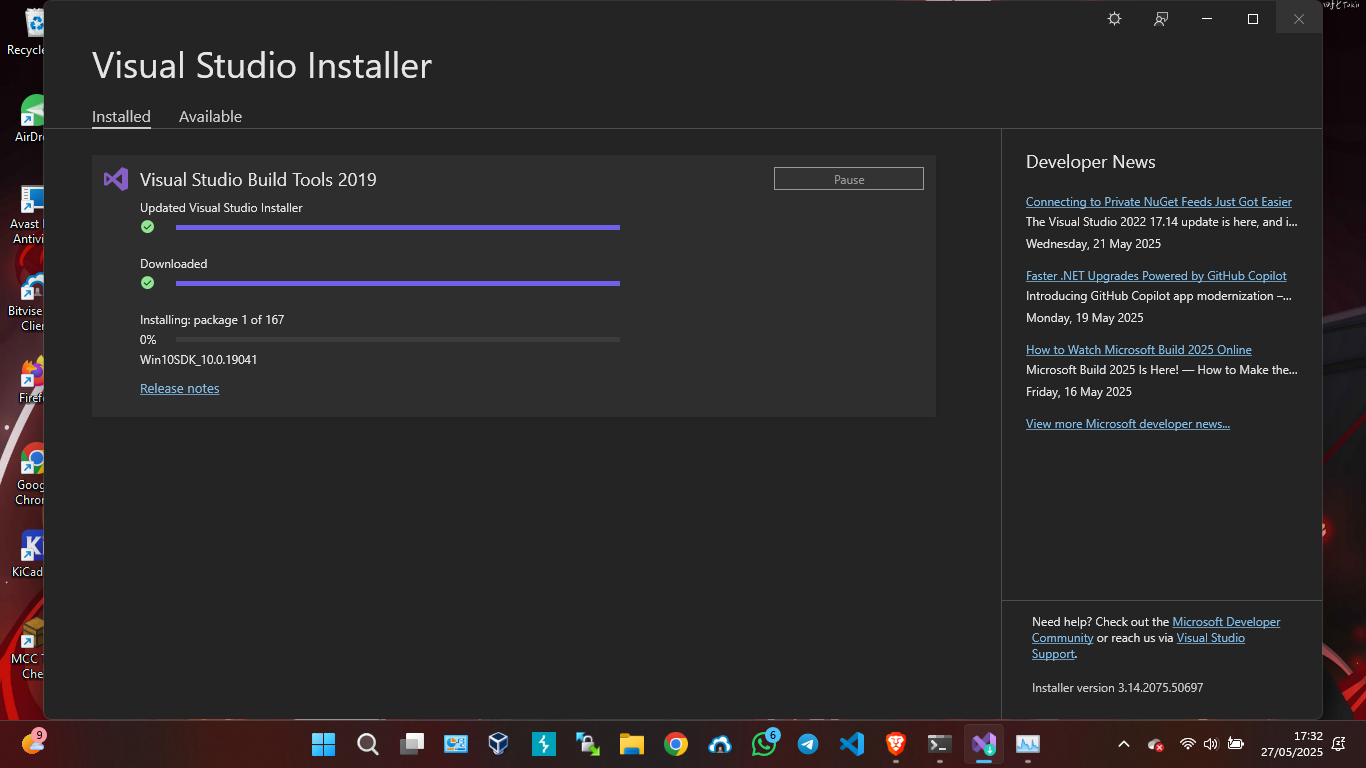Open 'Connecting to Private NuGet Feeds' article
The width and height of the screenshot is (1366, 768).
pyautogui.click(x=1159, y=202)
